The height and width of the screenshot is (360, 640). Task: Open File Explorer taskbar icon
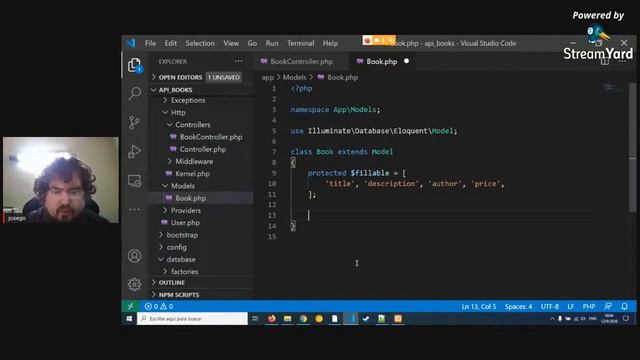287,319
